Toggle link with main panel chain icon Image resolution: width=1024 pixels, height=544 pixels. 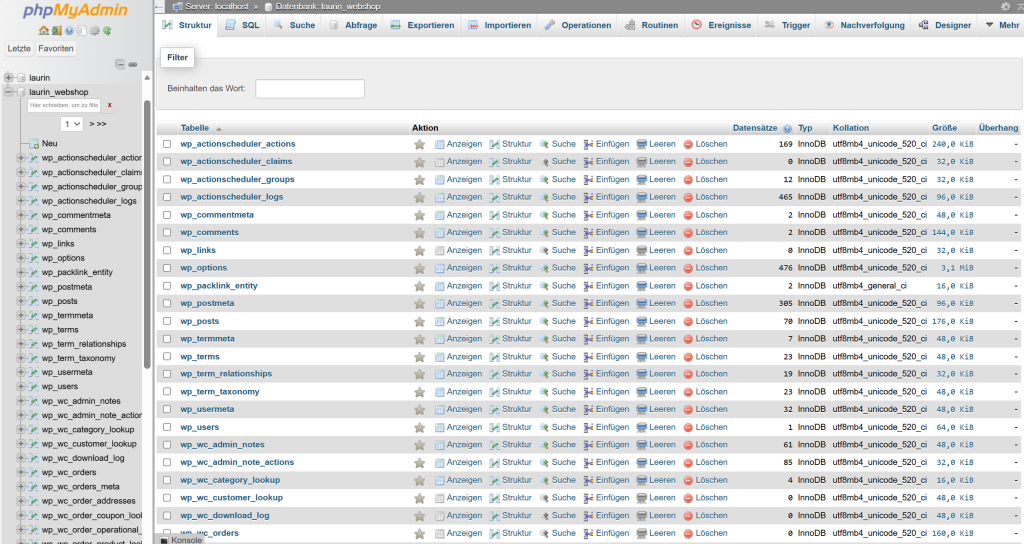[x=133, y=64]
